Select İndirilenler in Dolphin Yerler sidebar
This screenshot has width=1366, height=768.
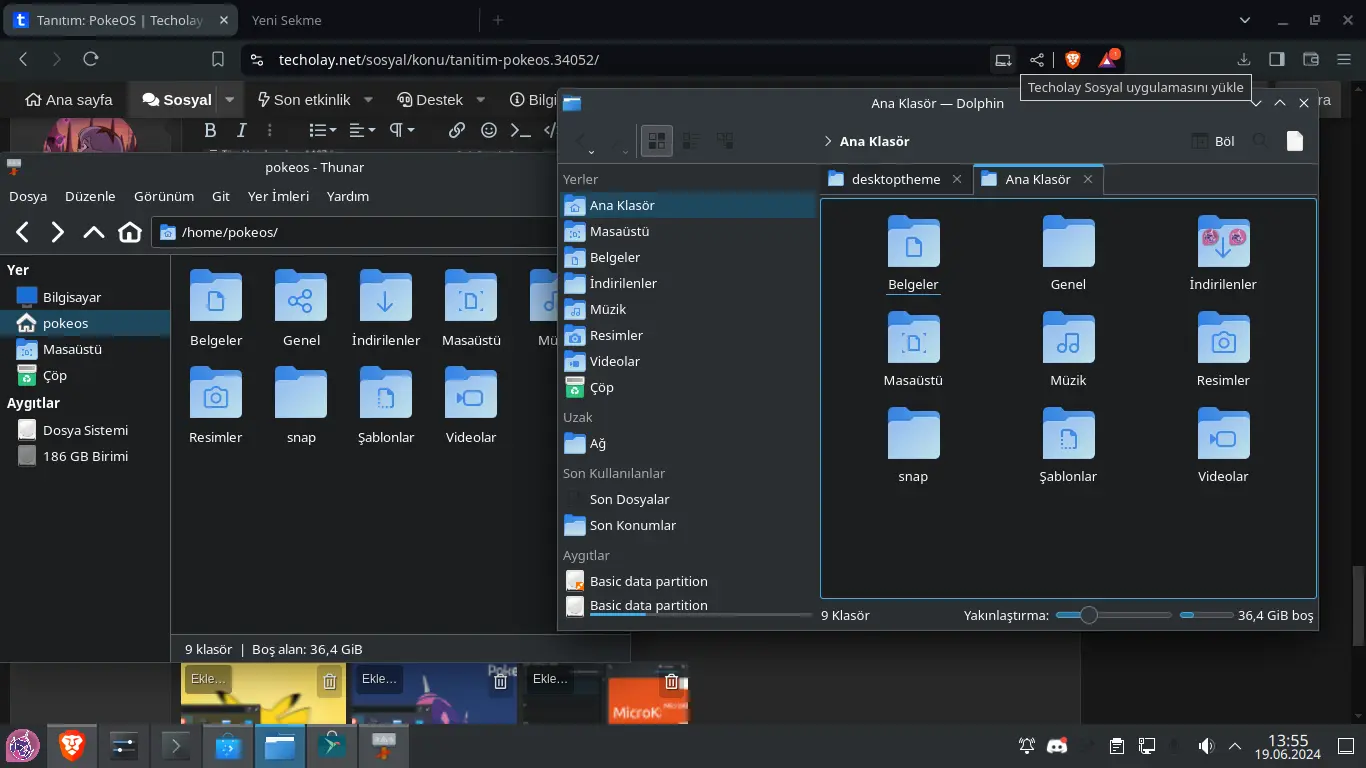click(x=689, y=283)
